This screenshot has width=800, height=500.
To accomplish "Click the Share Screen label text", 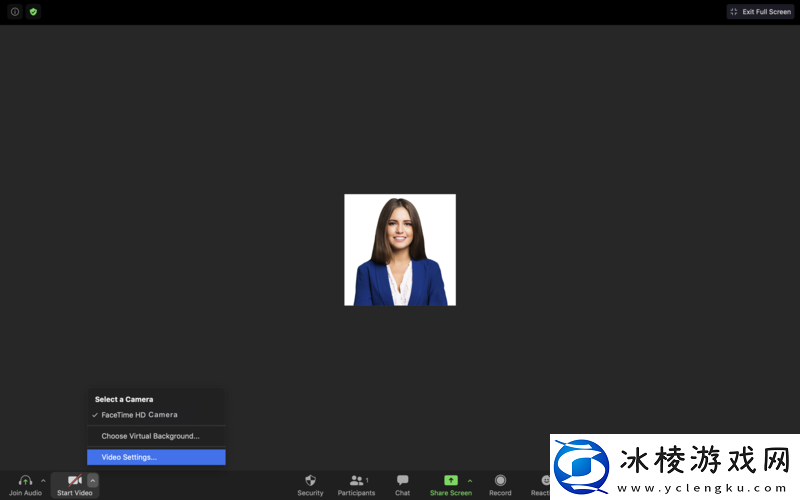I will (x=450, y=493).
